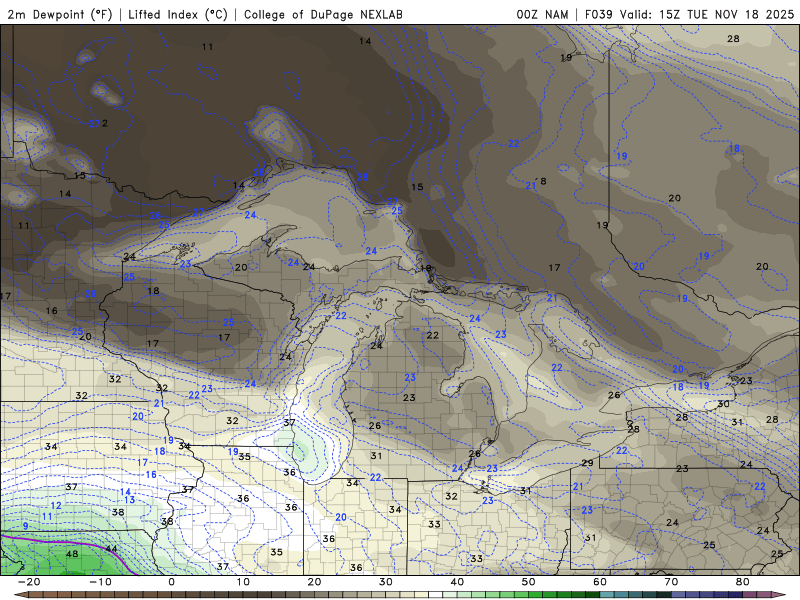Screen dimensions: 800x600
Task: Click the "Lifted Index (°C)" title text
Action: (x=178, y=14)
